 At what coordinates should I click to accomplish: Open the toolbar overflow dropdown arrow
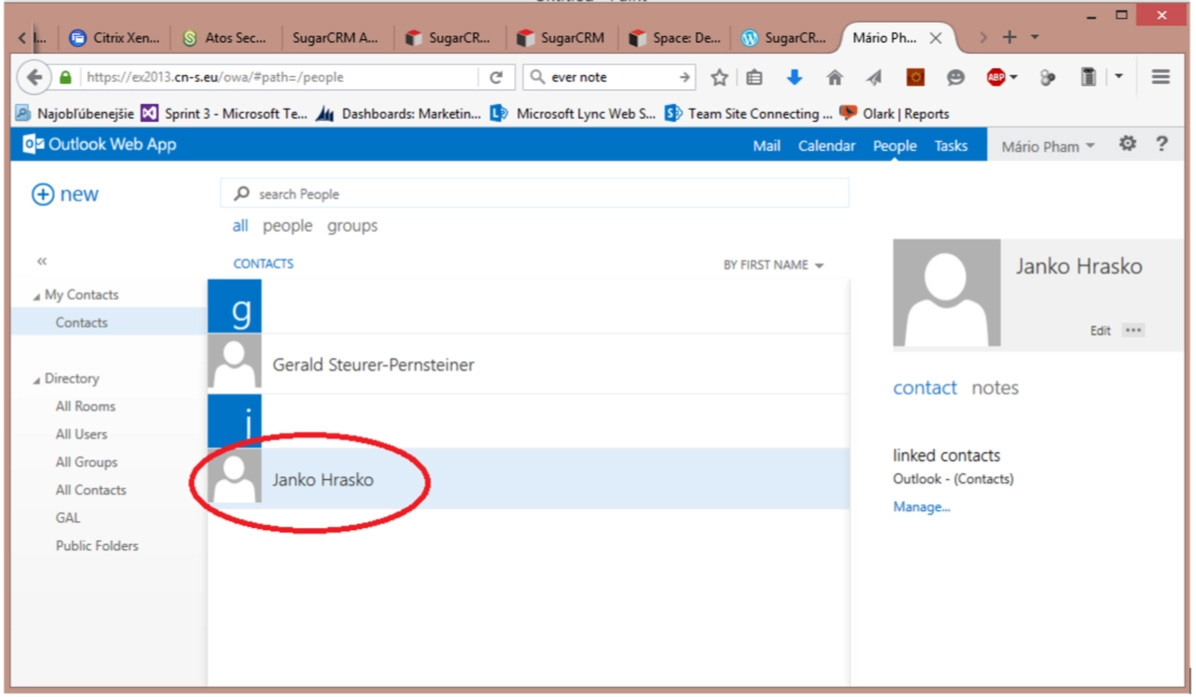click(x=1118, y=76)
